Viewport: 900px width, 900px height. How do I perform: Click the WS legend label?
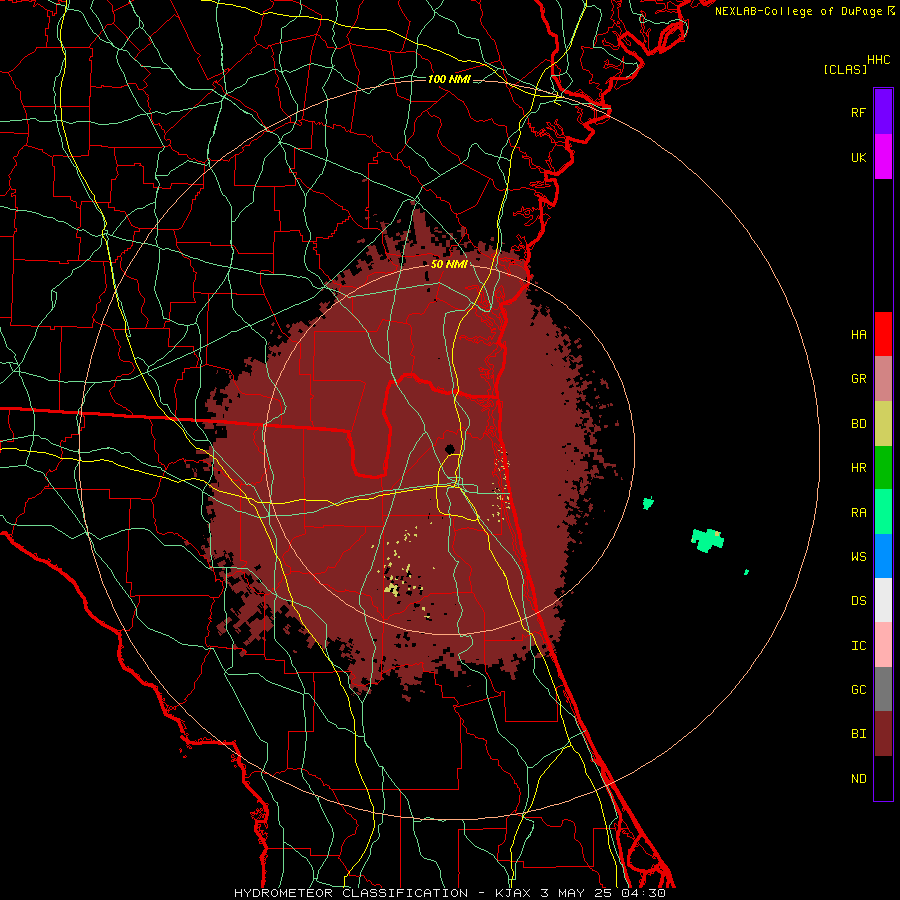[x=858, y=557]
